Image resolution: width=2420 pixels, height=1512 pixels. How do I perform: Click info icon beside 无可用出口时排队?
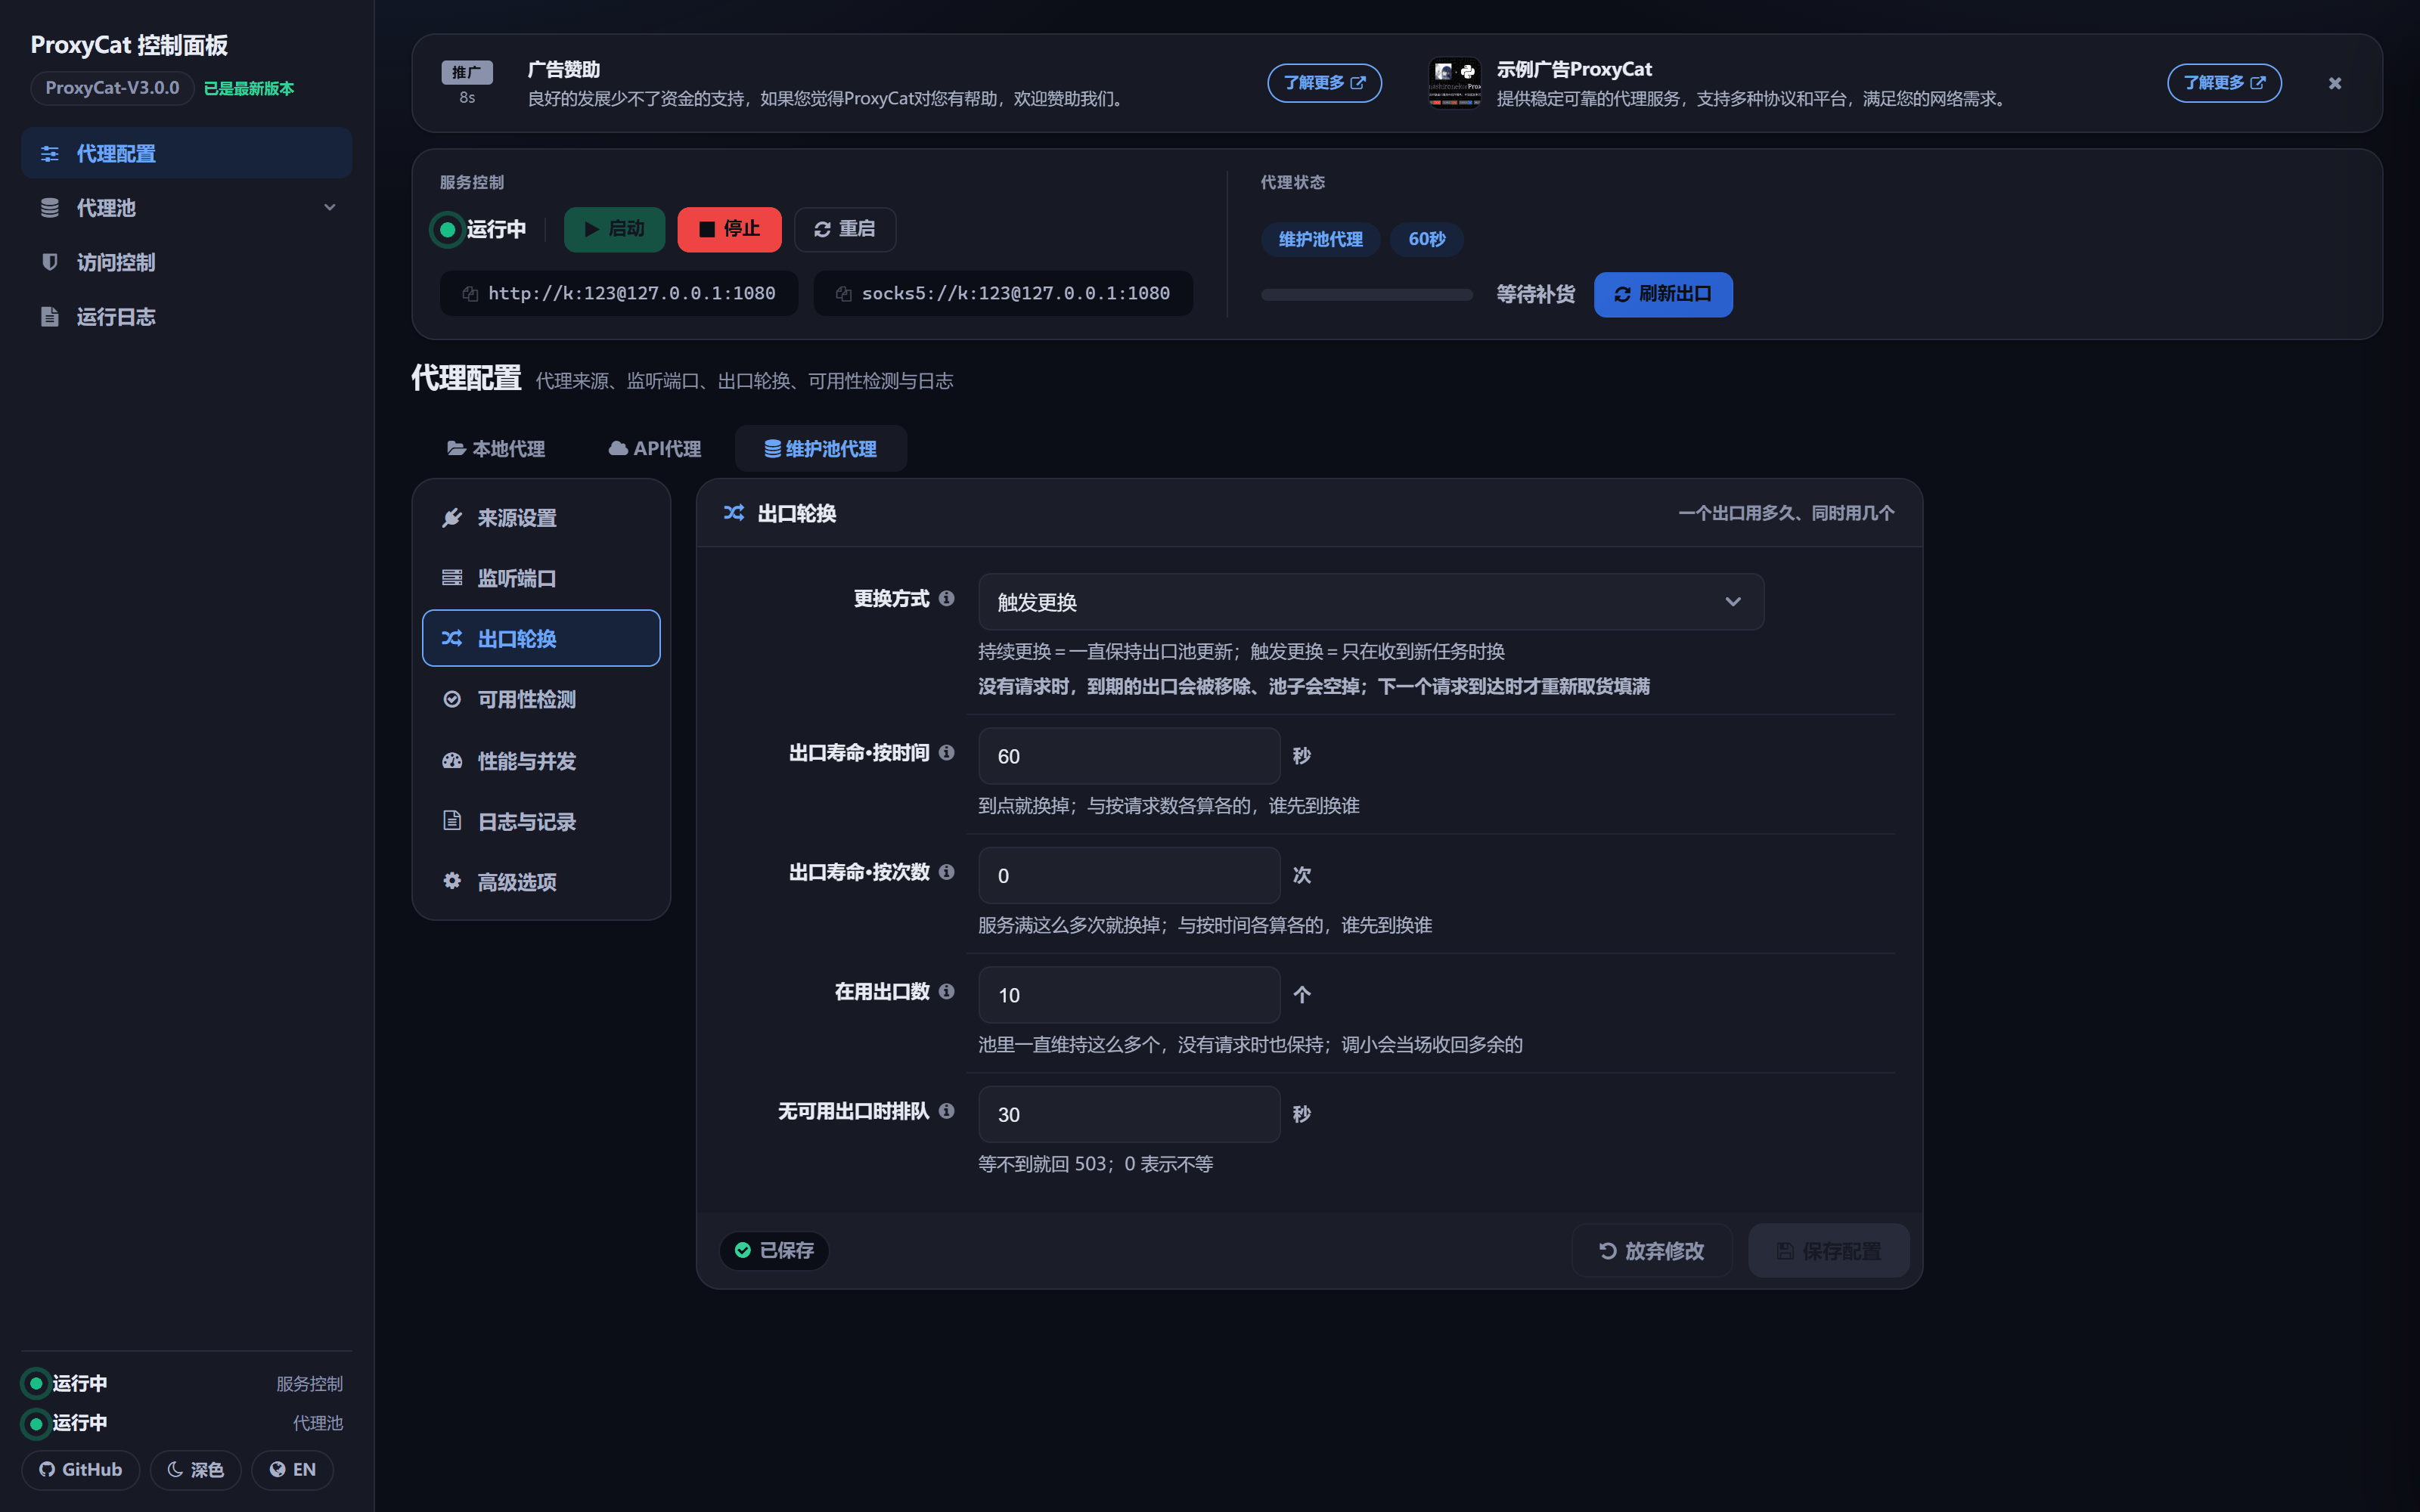(x=946, y=1111)
